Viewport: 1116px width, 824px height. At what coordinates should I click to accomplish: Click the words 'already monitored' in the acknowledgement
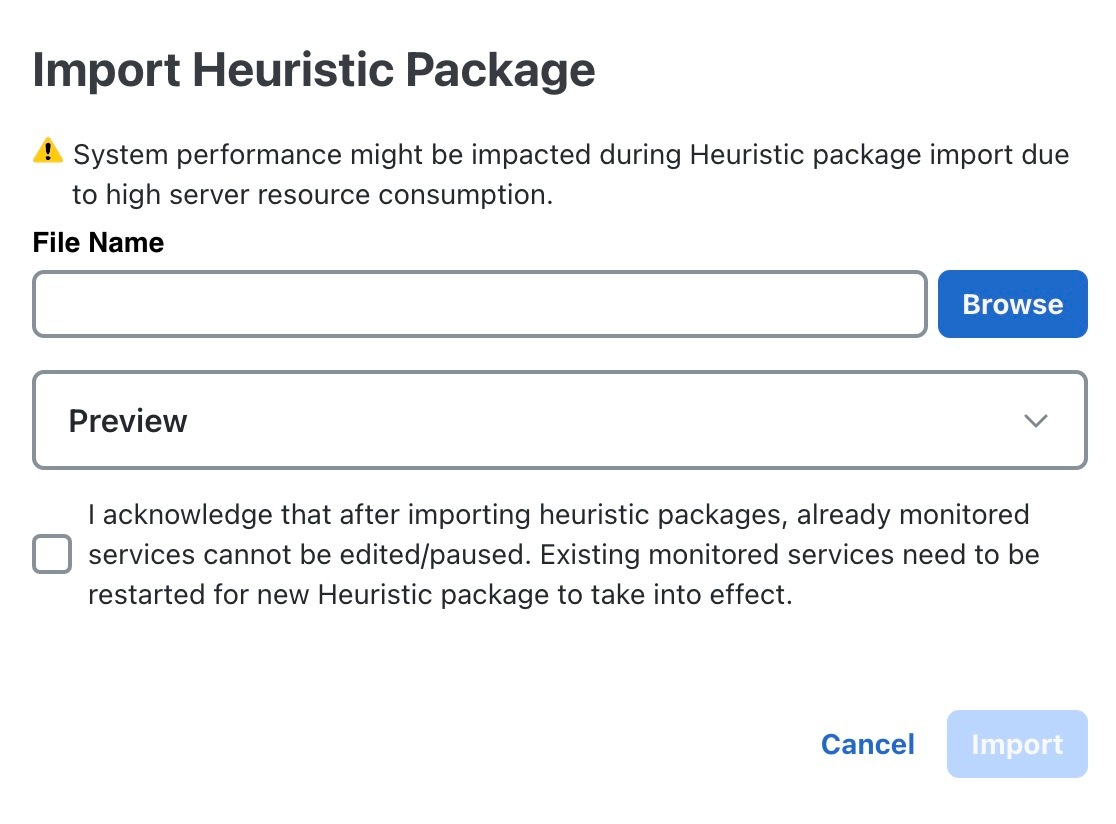913,514
